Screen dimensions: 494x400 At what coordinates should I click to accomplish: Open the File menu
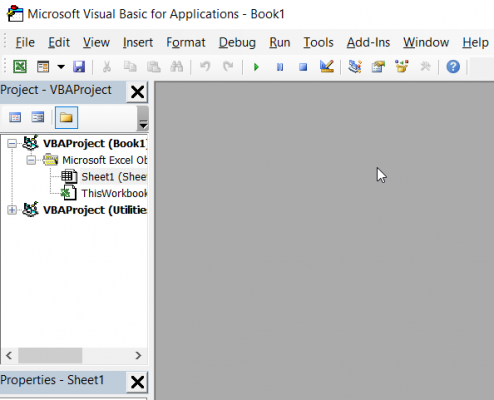(25, 43)
